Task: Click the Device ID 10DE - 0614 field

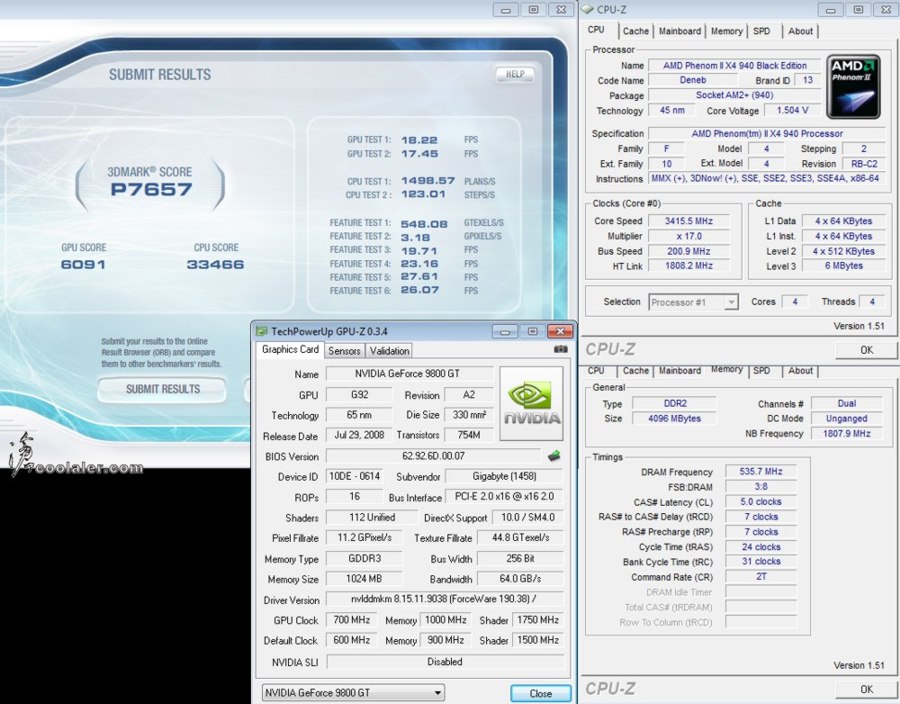Action: pyautogui.click(x=354, y=476)
